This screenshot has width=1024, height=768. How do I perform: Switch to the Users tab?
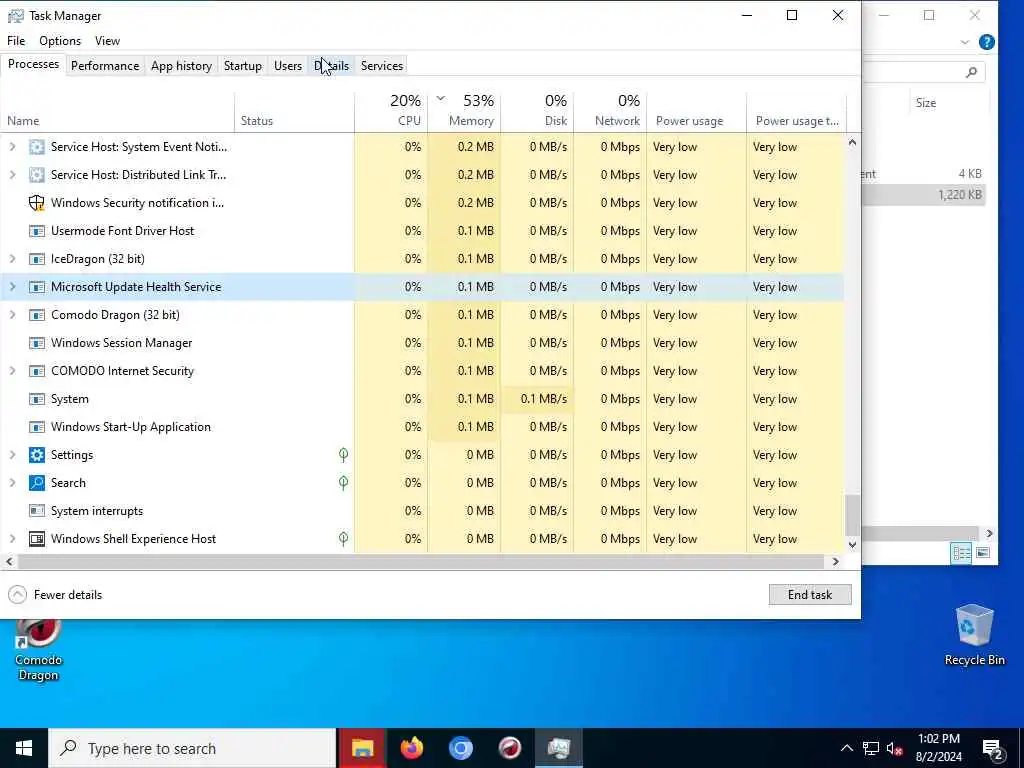click(288, 66)
